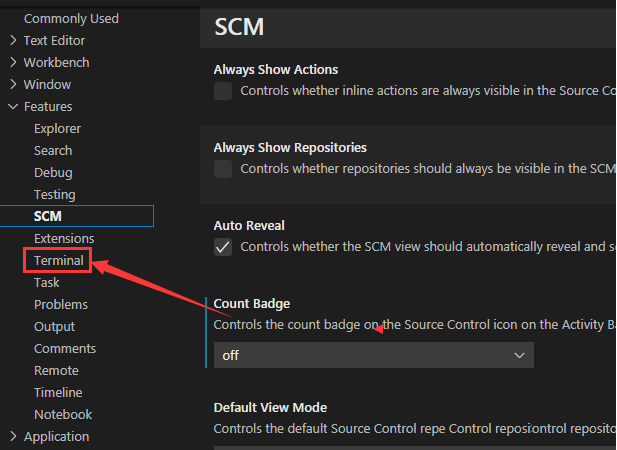Enable Always Show Actions checkbox
Screen dimensions: 617x450
[x=223, y=91]
